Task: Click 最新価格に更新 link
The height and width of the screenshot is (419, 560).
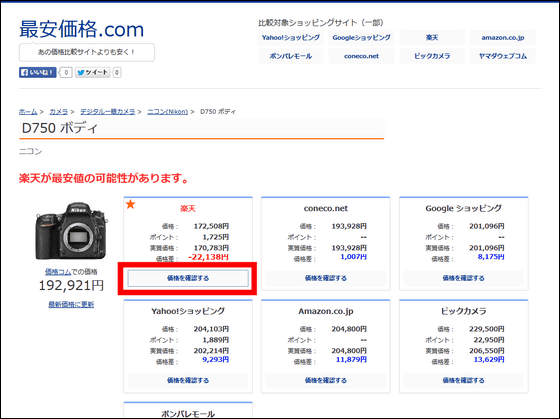Action: pyautogui.click(x=71, y=305)
